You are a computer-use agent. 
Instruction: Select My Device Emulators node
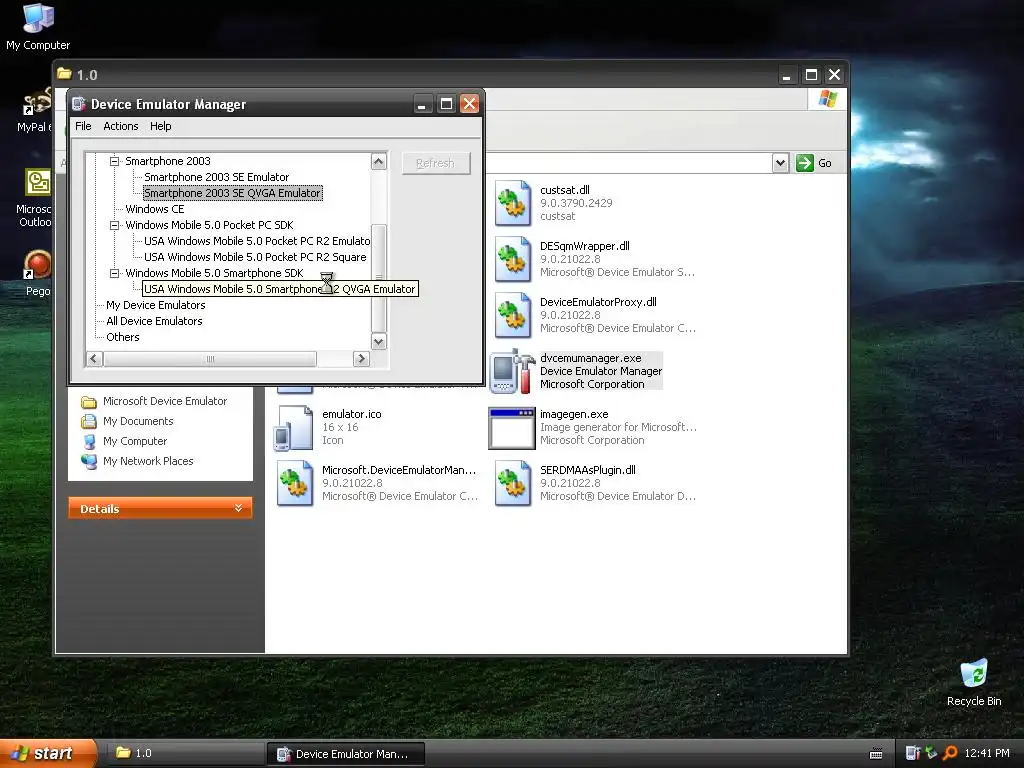point(155,305)
